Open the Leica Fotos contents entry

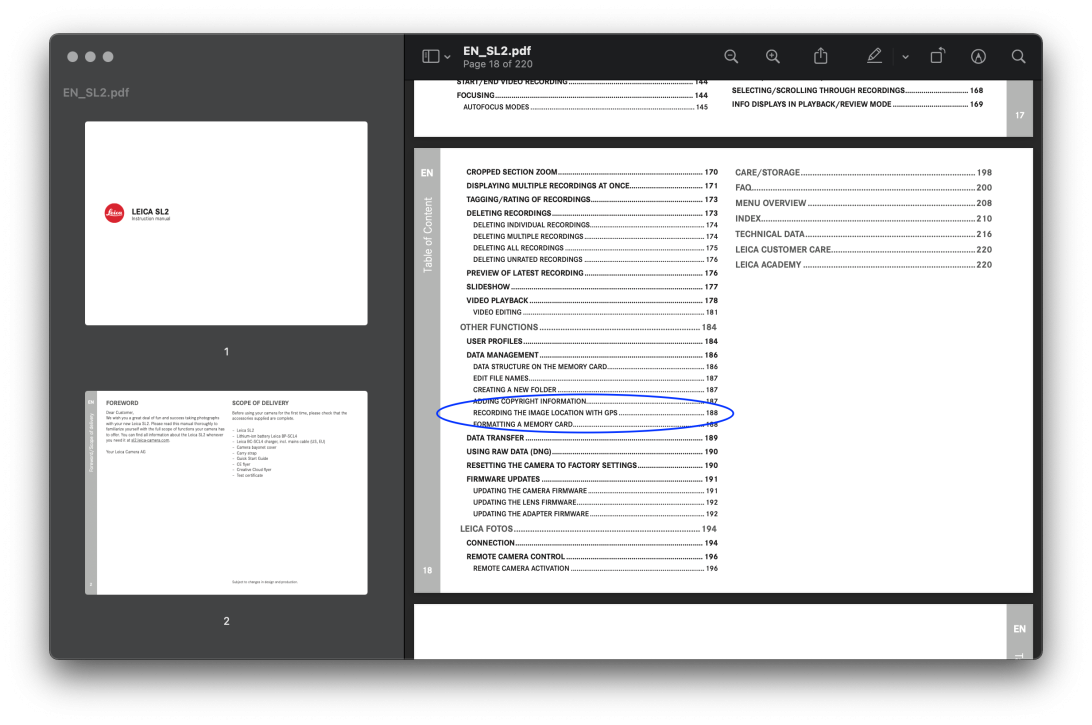coord(486,528)
